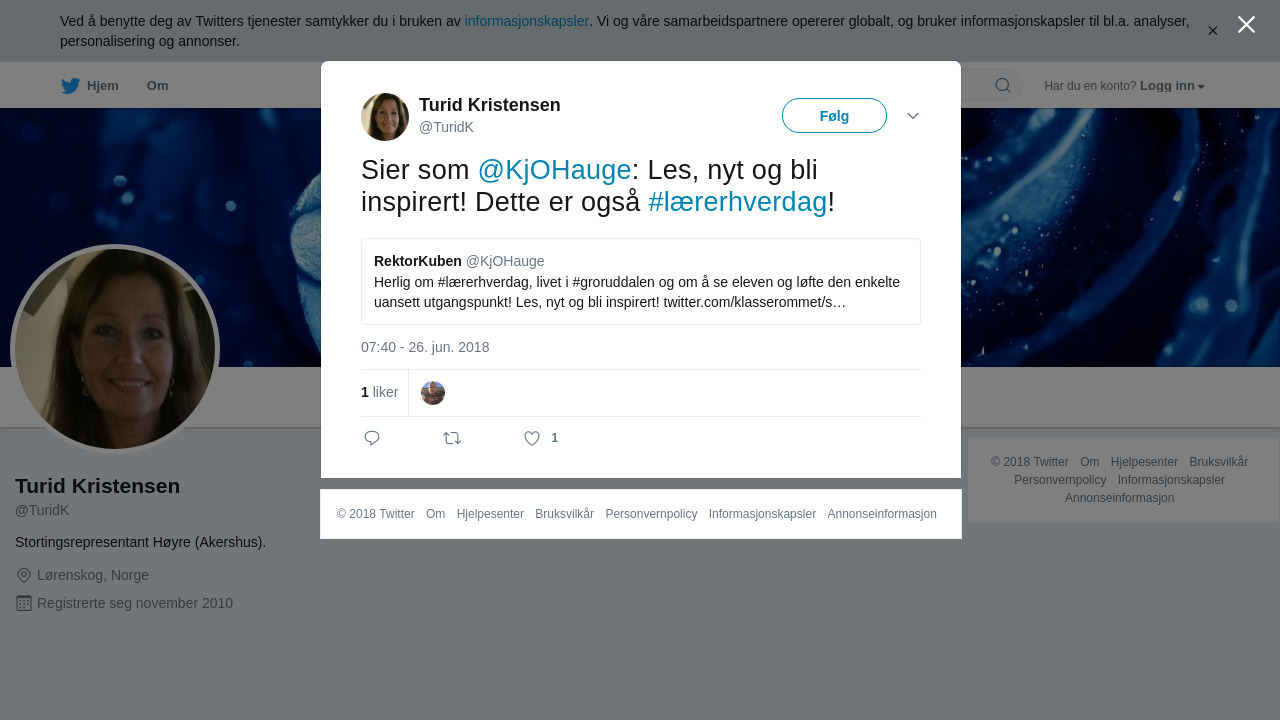This screenshot has width=1280, height=720.
Task: Click the retweet arrows icon
Action: click(x=452, y=438)
